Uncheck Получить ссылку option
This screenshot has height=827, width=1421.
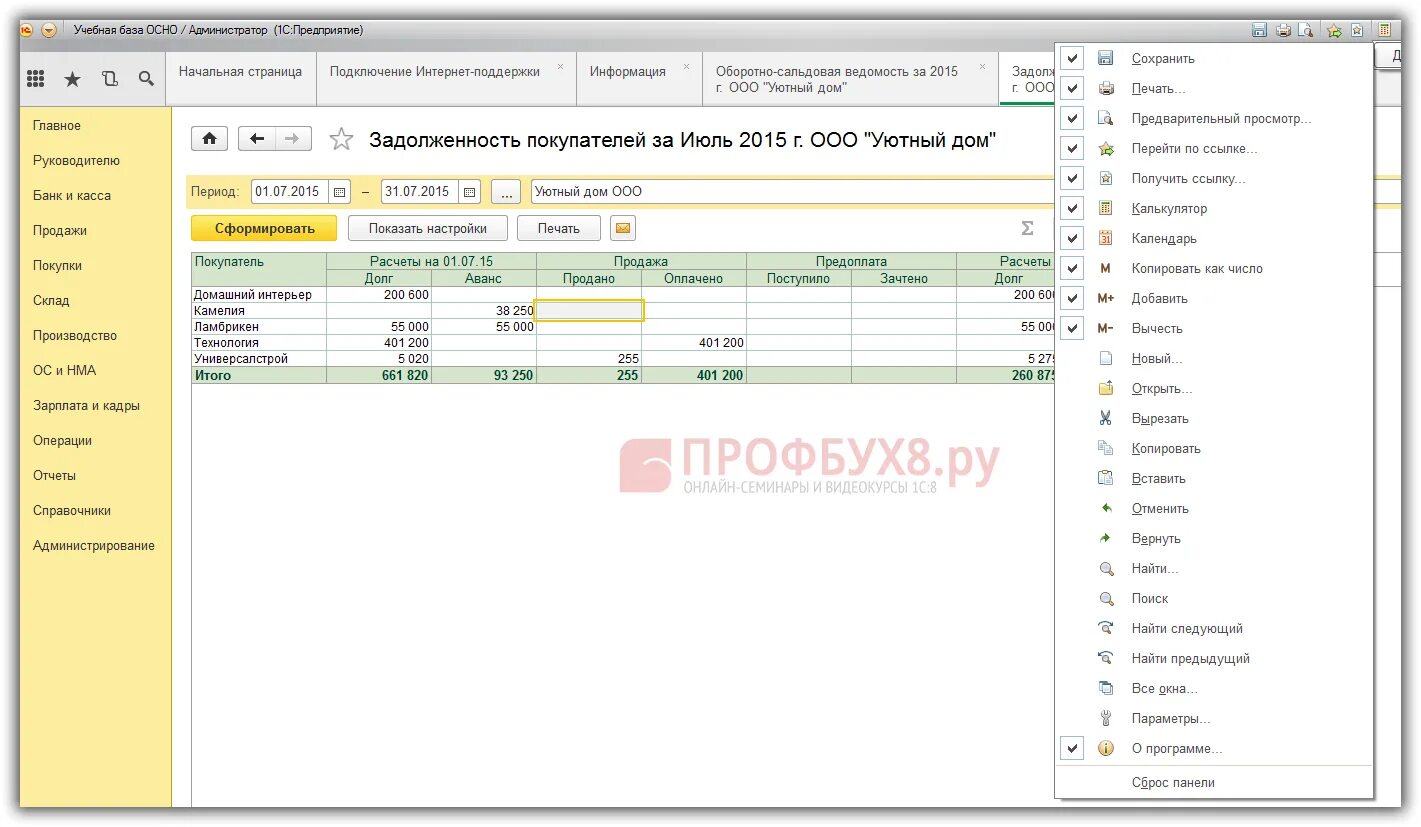pos(1072,178)
